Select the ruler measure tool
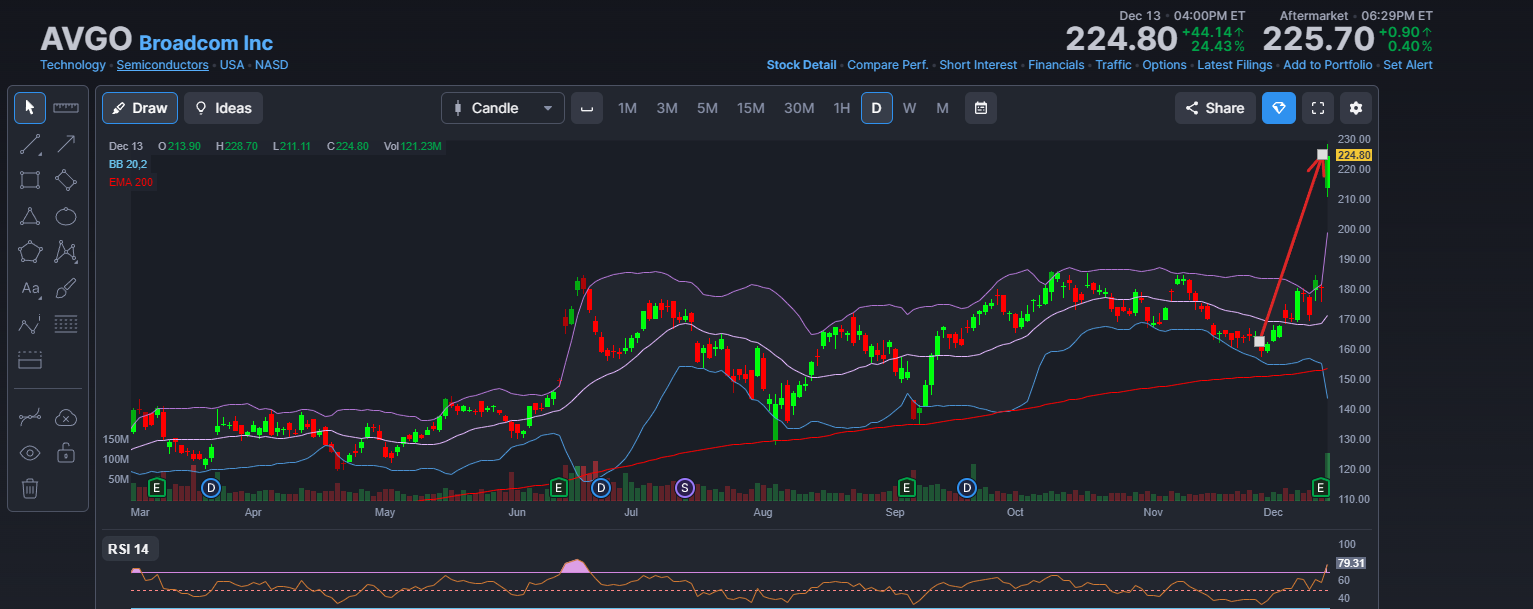Image resolution: width=1533 pixels, height=609 pixels. tap(66, 107)
